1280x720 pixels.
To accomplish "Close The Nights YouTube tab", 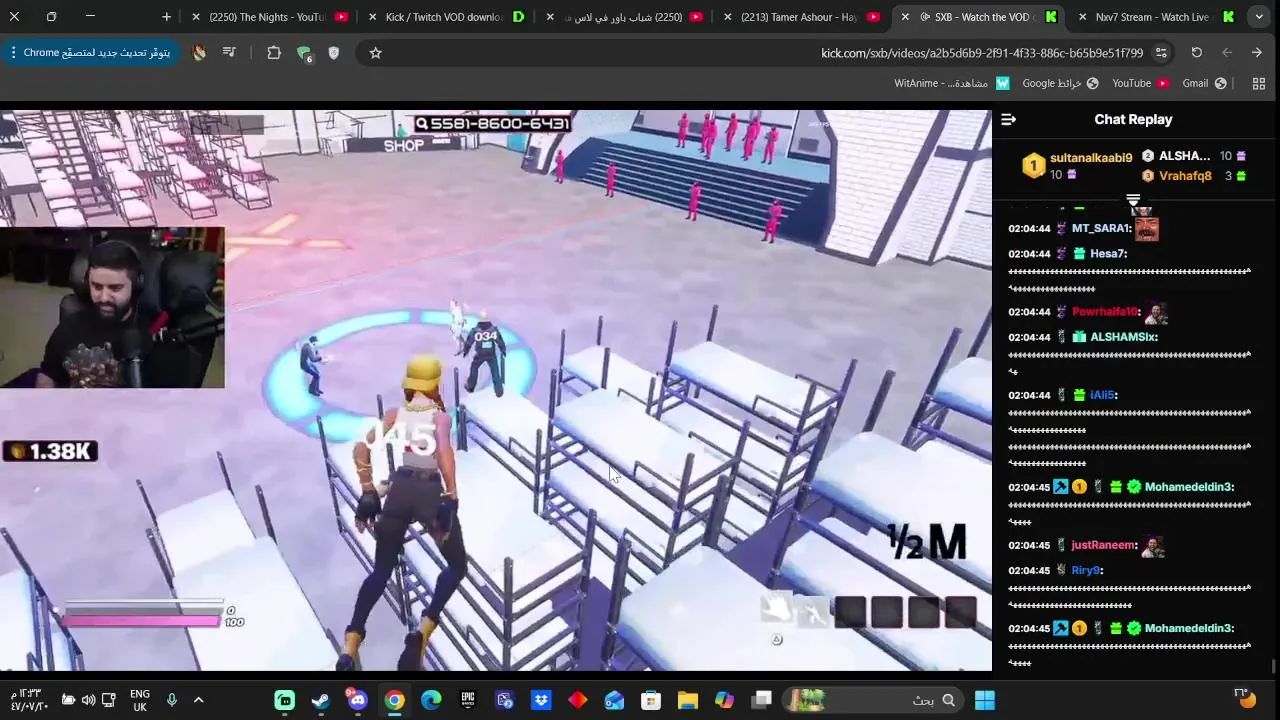I will [x=195, y=17].
